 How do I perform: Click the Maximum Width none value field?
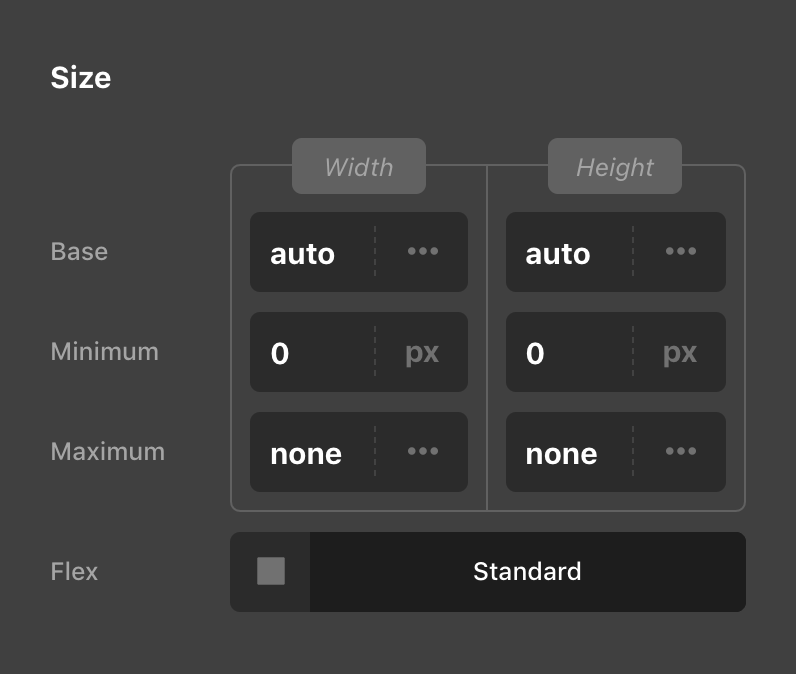(310, 453)
